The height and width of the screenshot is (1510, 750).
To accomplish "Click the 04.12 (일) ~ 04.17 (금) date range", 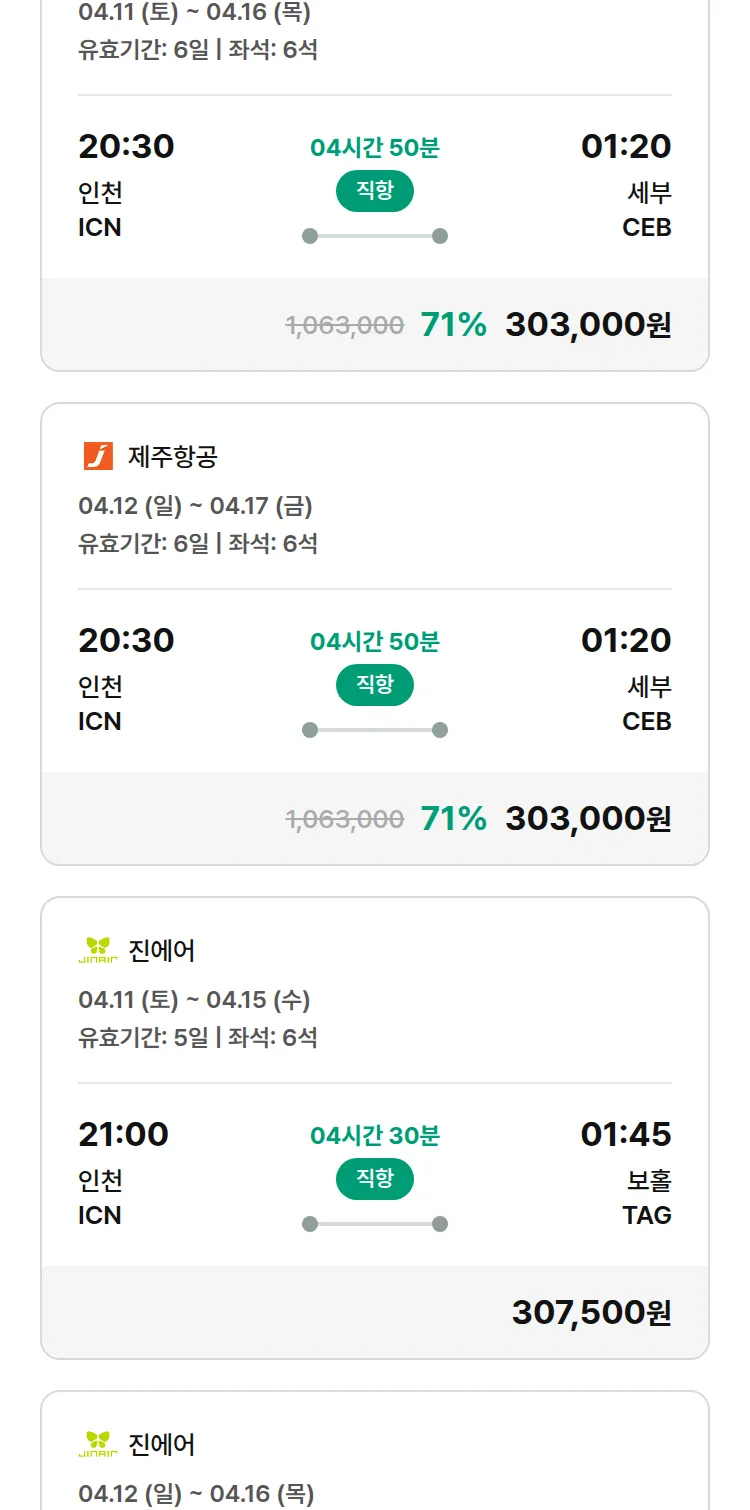I will point(195,506).
